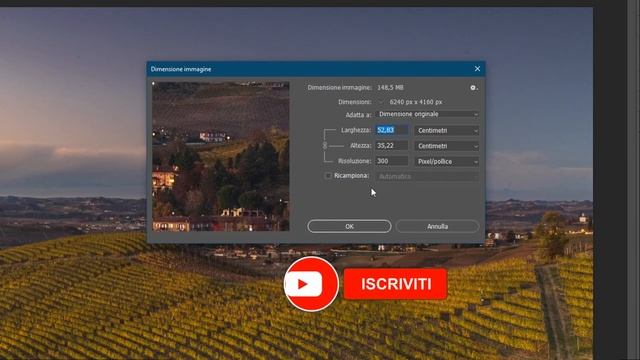
Task: Open the Risoluzione units dropdown
Action: (447, 162)
